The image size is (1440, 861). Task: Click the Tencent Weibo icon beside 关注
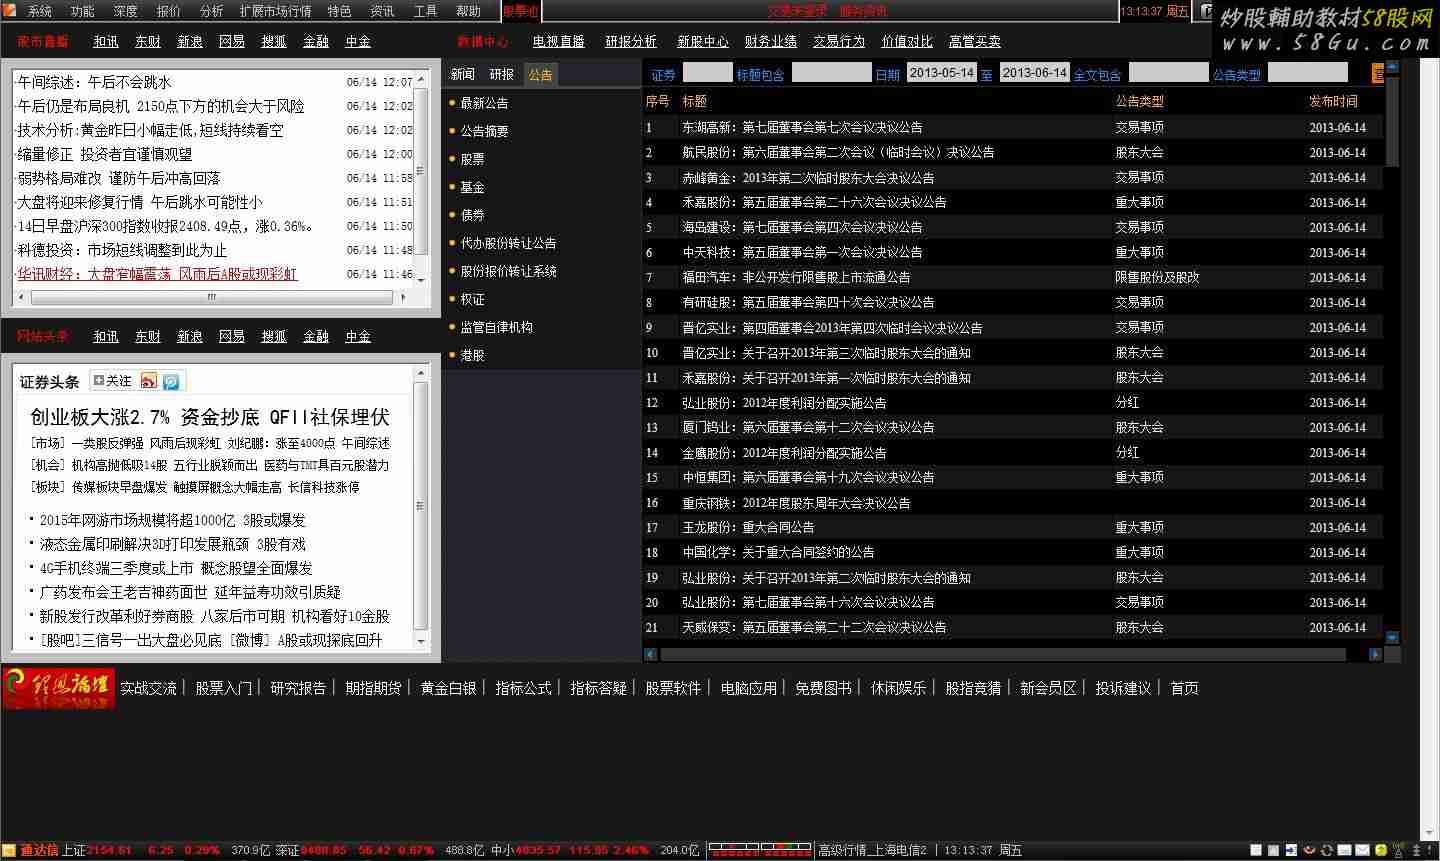click(x=171, y=381)
